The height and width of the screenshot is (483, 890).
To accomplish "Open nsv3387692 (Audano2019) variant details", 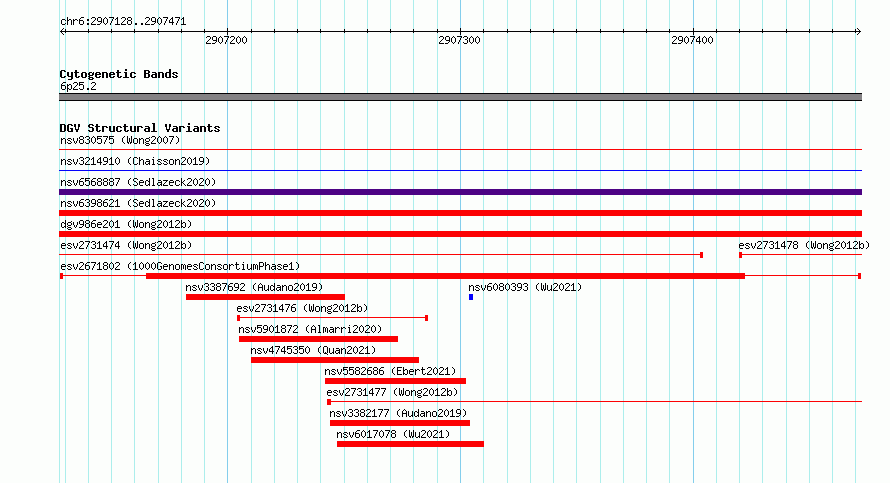I will pyautogui.click(x=254, y=287).
